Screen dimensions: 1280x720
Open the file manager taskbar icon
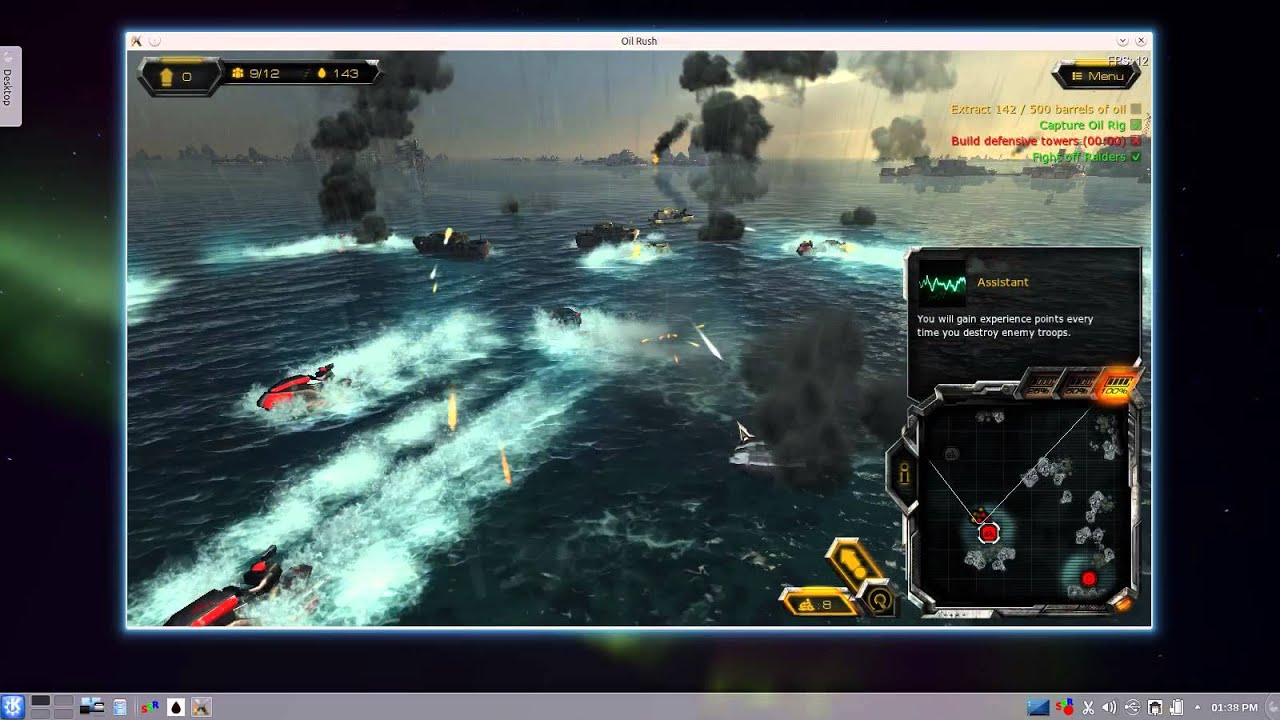click(x=92, y=707)
